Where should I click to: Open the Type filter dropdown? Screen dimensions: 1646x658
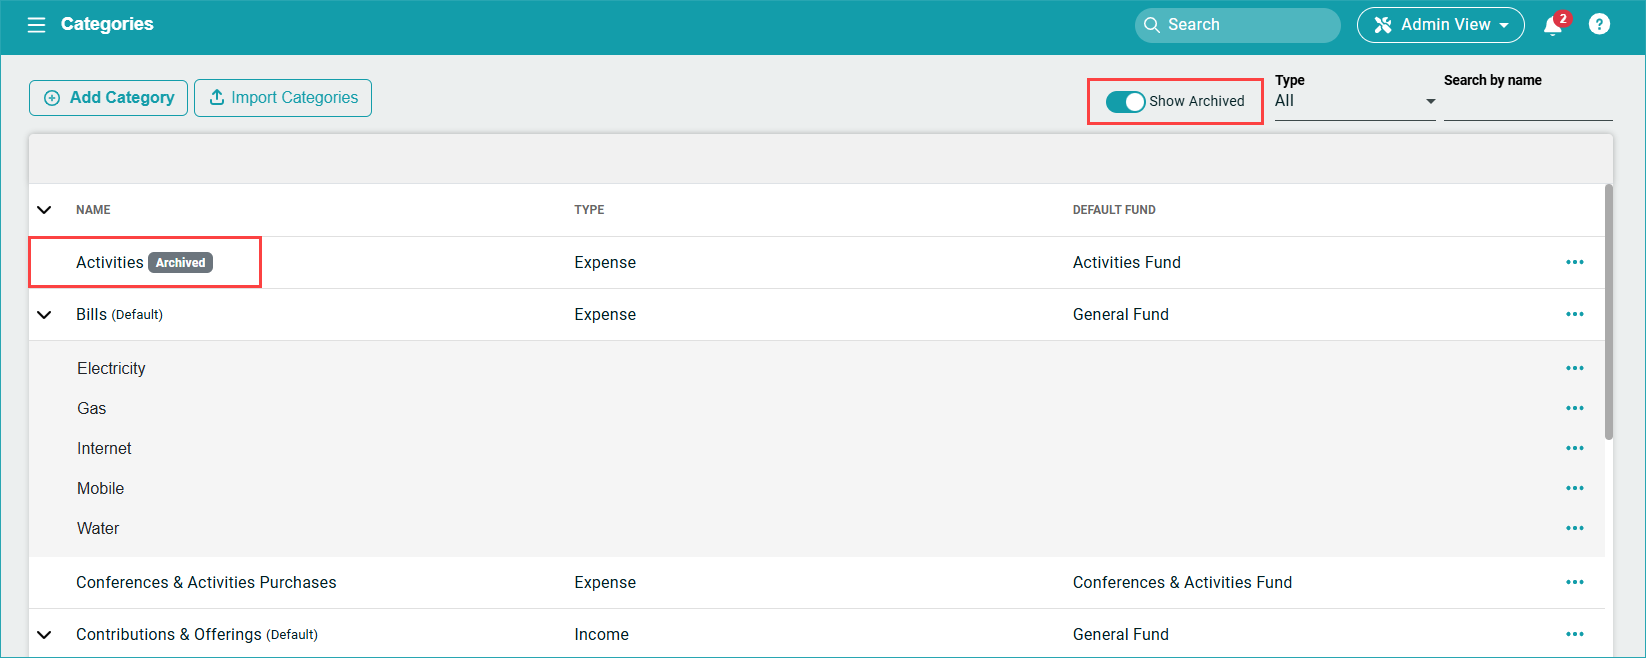coord(1354,101)
